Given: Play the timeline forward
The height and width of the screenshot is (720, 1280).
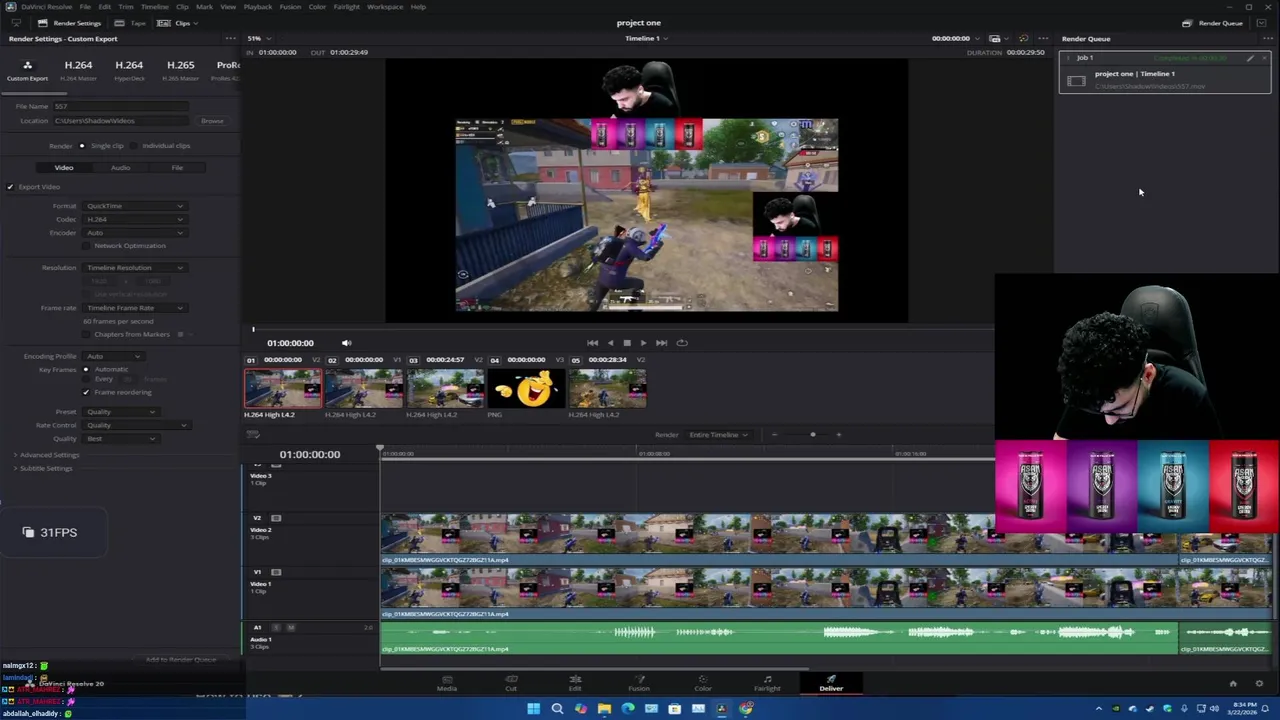Looking at the screenshot, I should click(x=643, y=343).
